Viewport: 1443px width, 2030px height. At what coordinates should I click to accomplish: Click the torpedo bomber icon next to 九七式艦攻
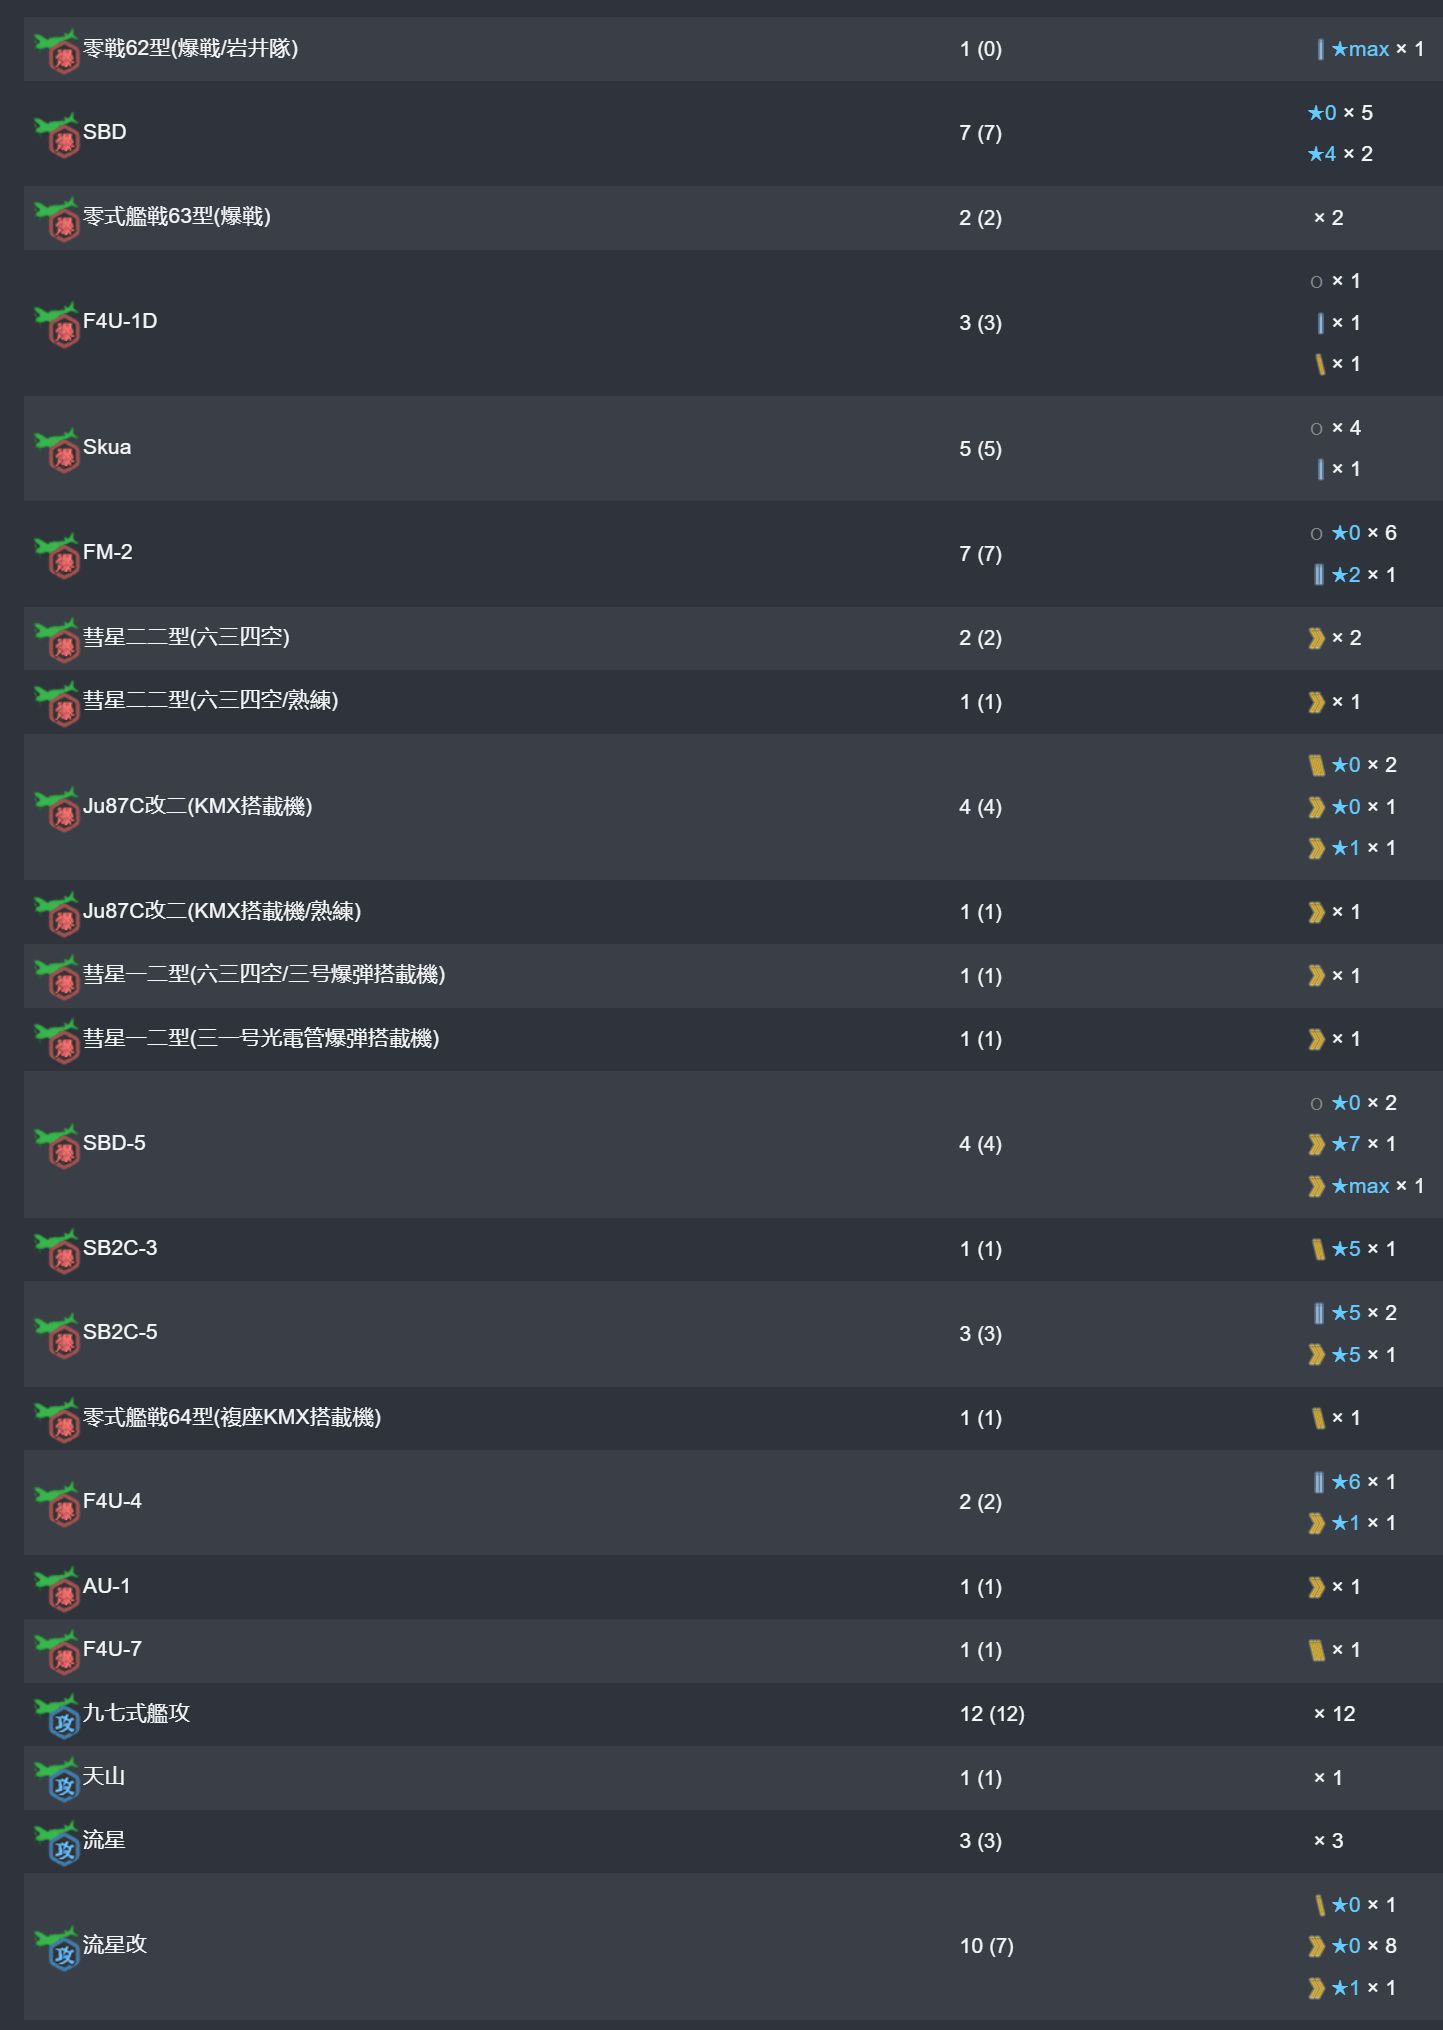[x=57, y=1716]
